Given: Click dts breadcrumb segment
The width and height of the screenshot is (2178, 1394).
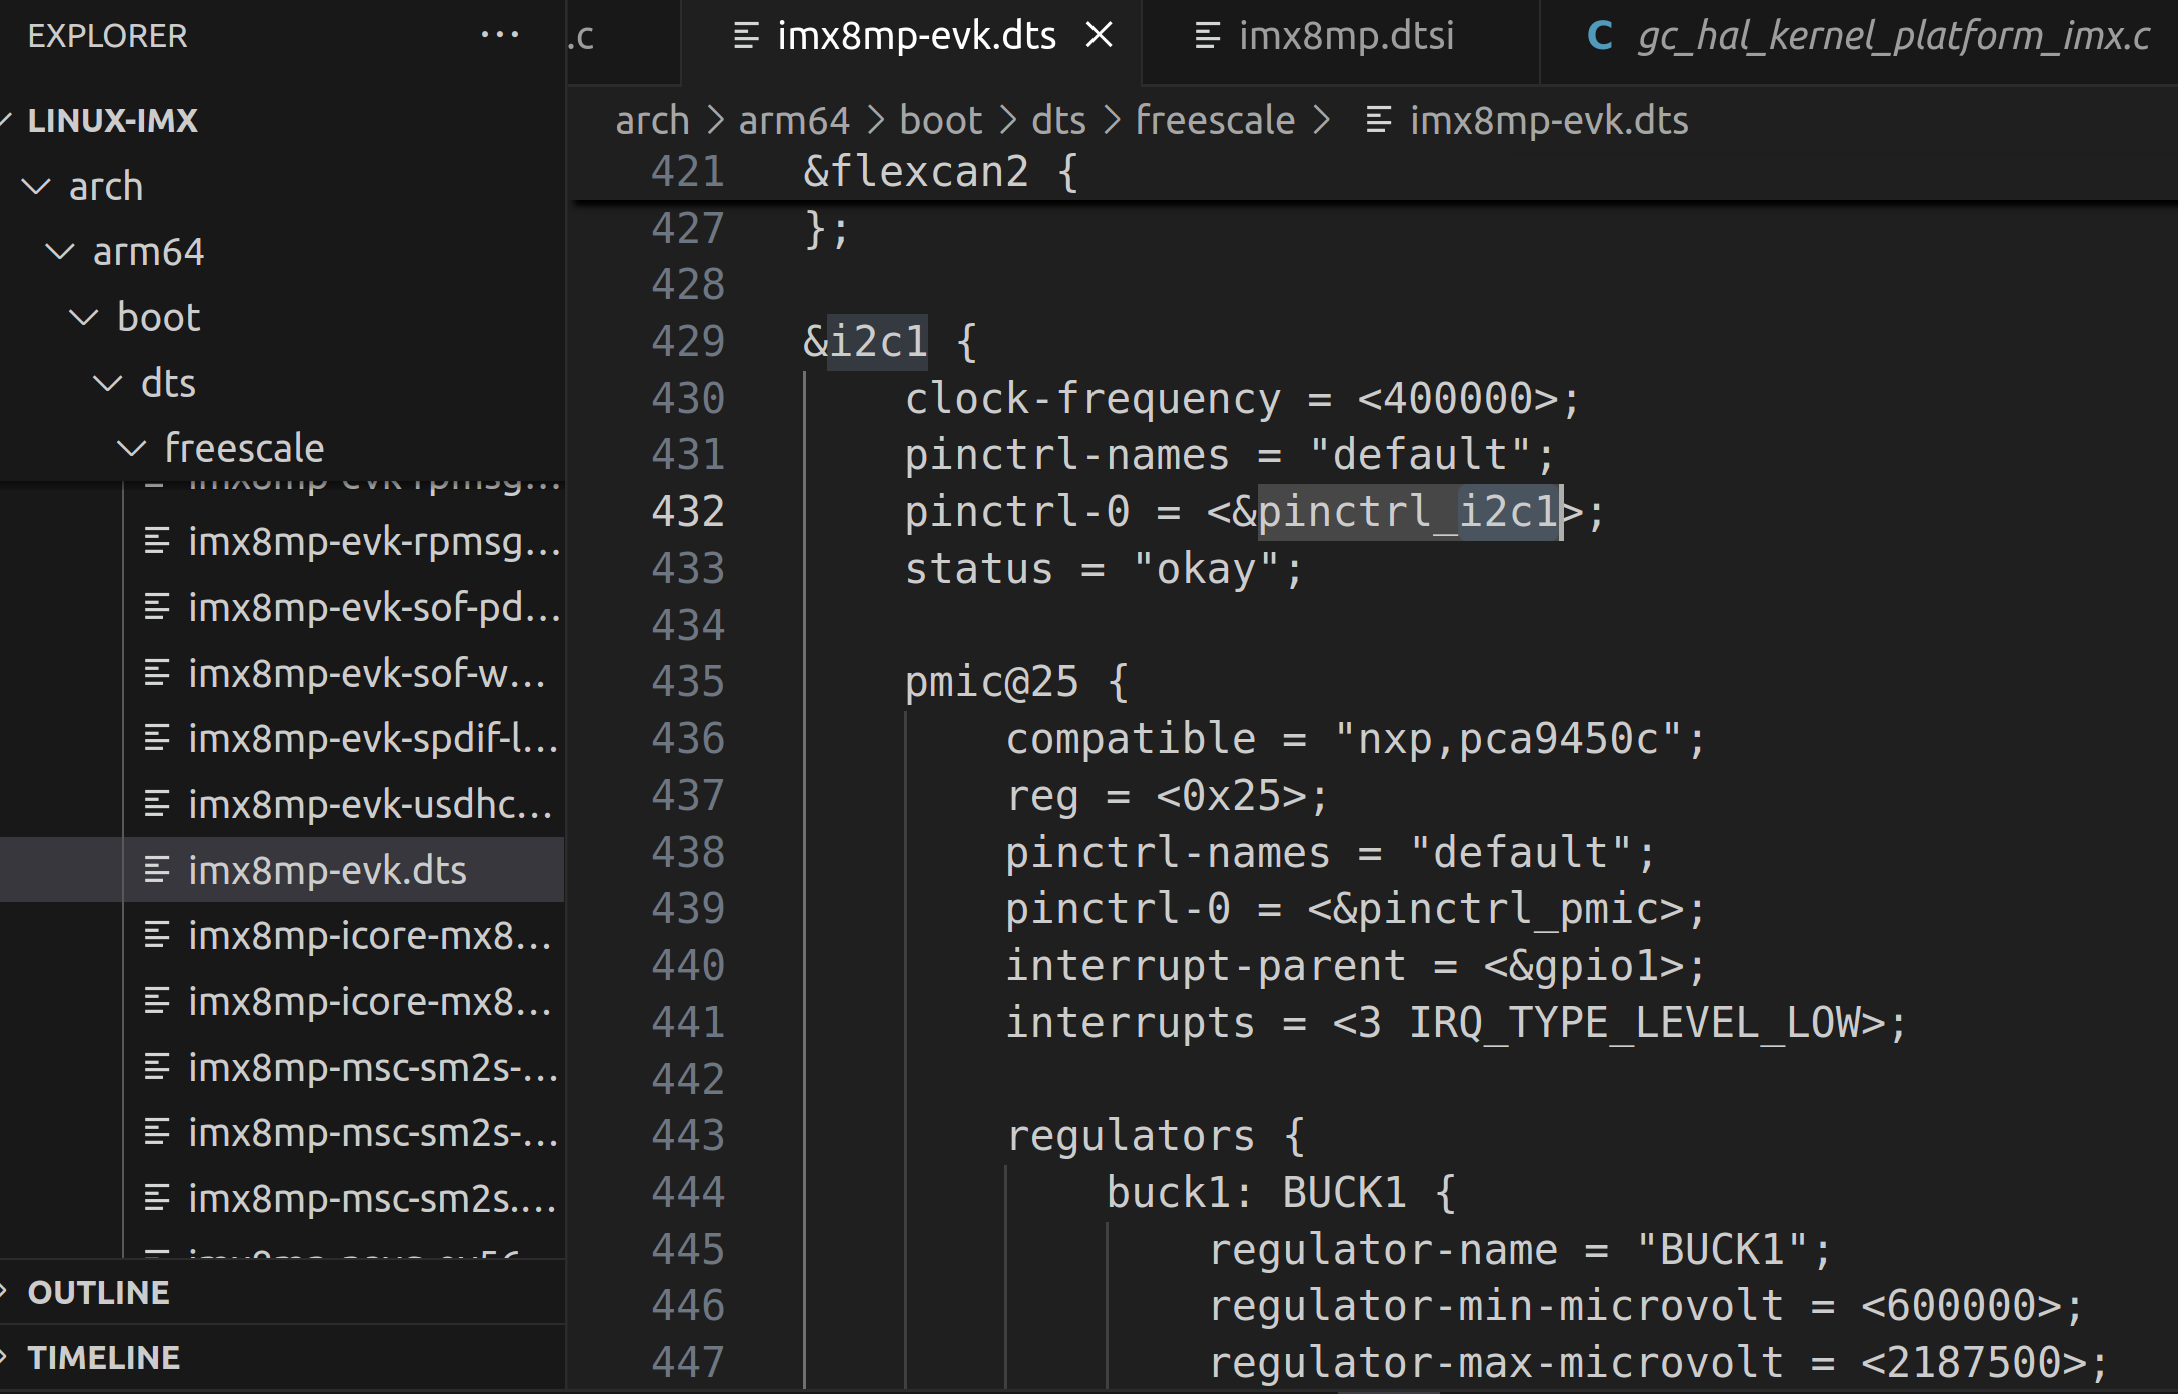Looking at the screenshot, I should coord(1058,120).
